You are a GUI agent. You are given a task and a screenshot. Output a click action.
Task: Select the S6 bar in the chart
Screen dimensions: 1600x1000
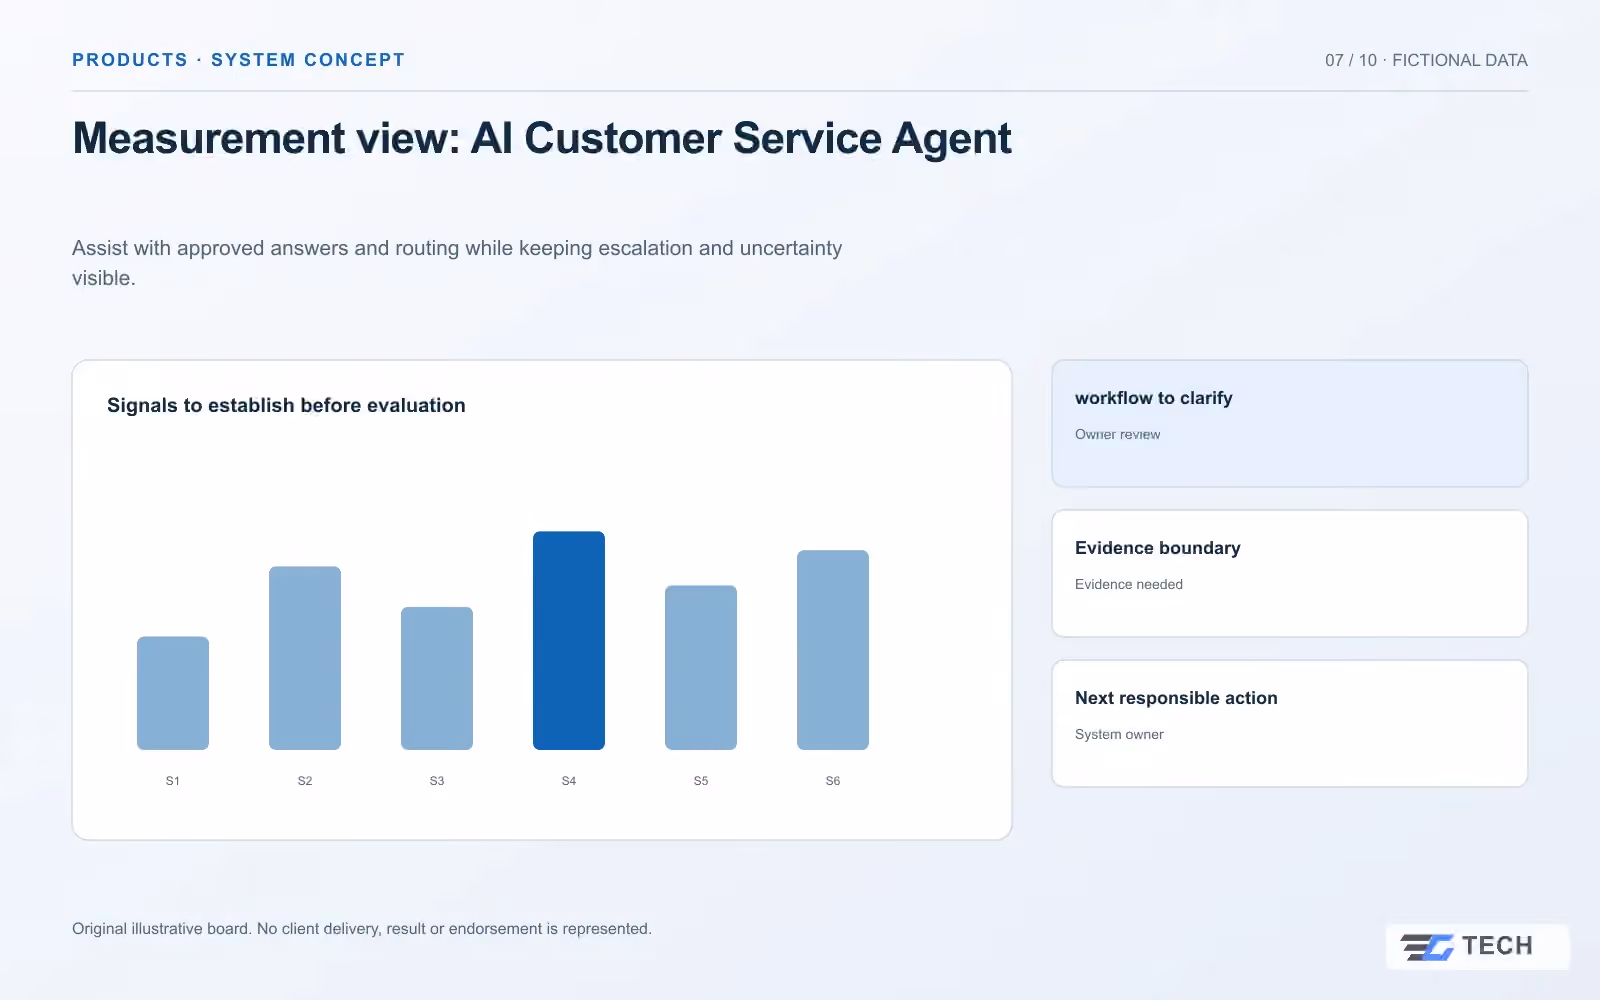tap(833, 650)
